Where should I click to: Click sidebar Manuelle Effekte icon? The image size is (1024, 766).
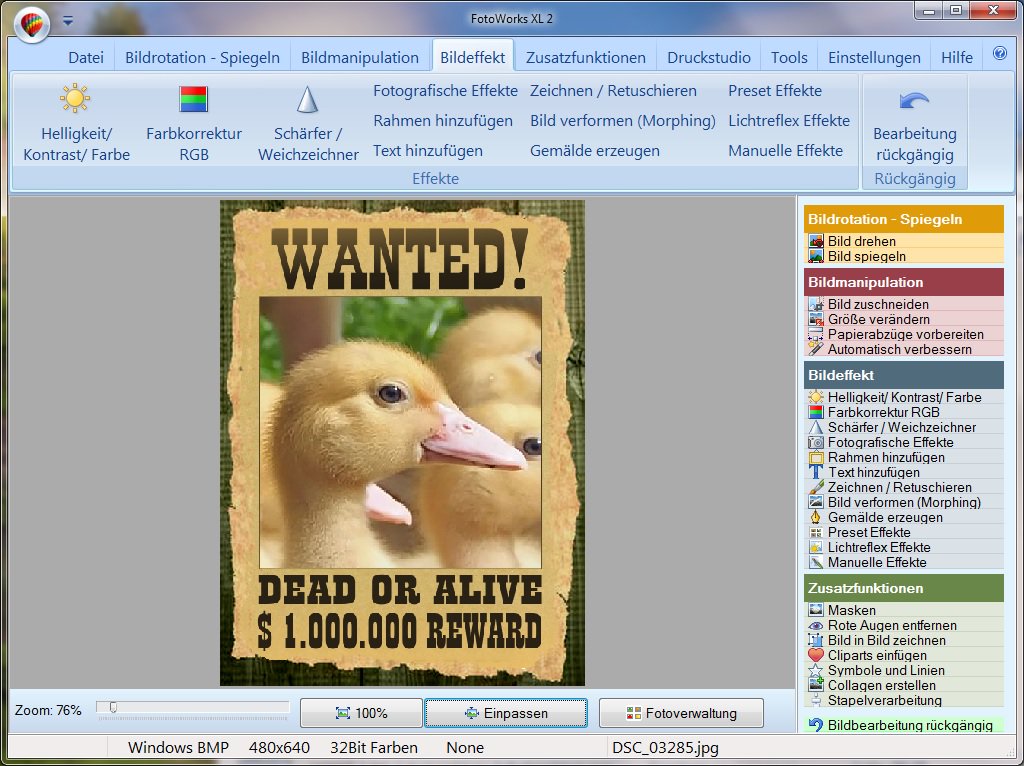816,562
